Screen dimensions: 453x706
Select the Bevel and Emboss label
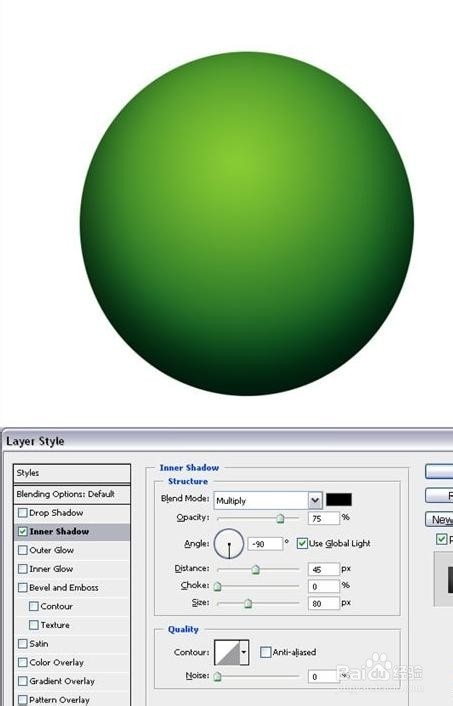tap(63, 588)
